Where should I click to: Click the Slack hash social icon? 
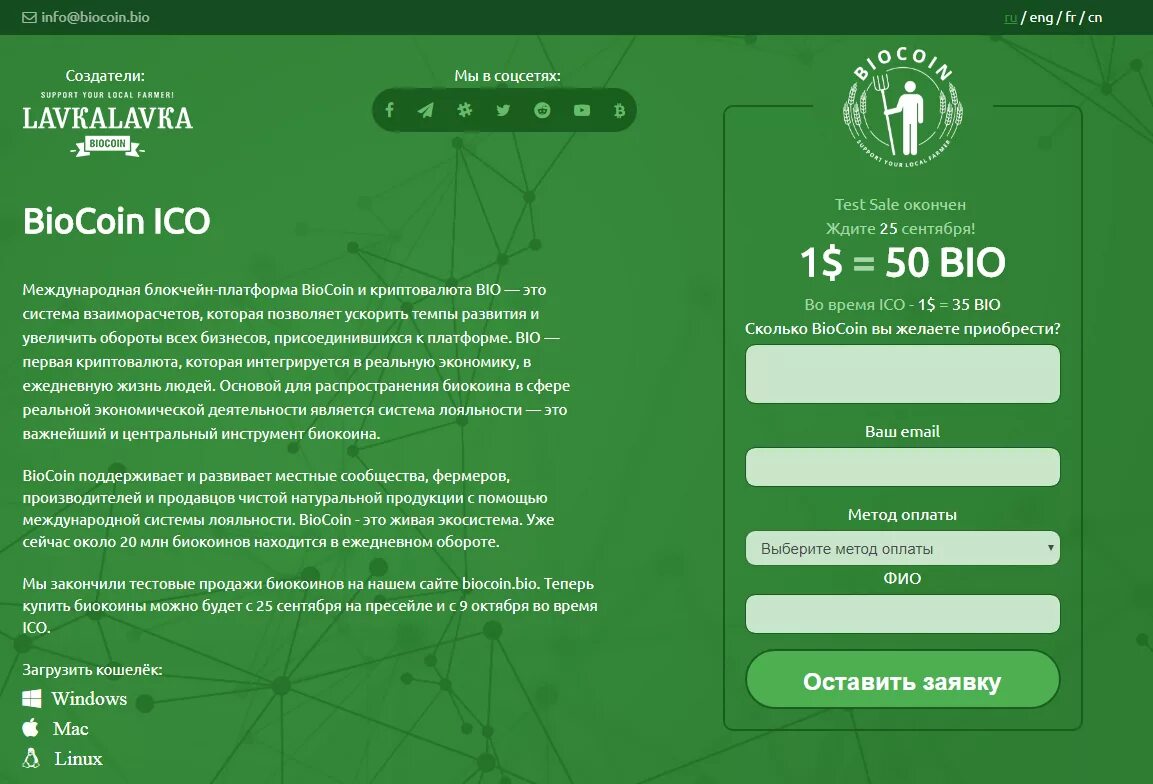point(465,110)
